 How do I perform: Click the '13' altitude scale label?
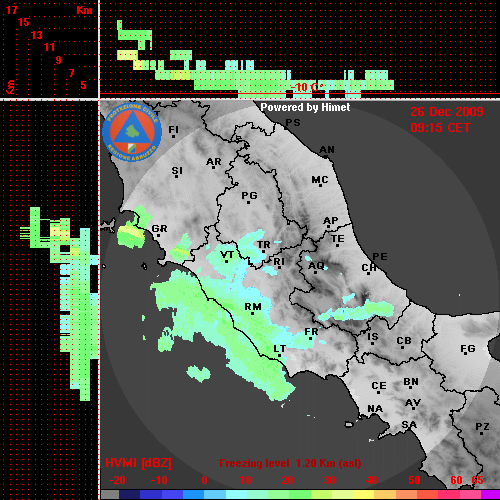pyautogui.click(x=37, y=35)
